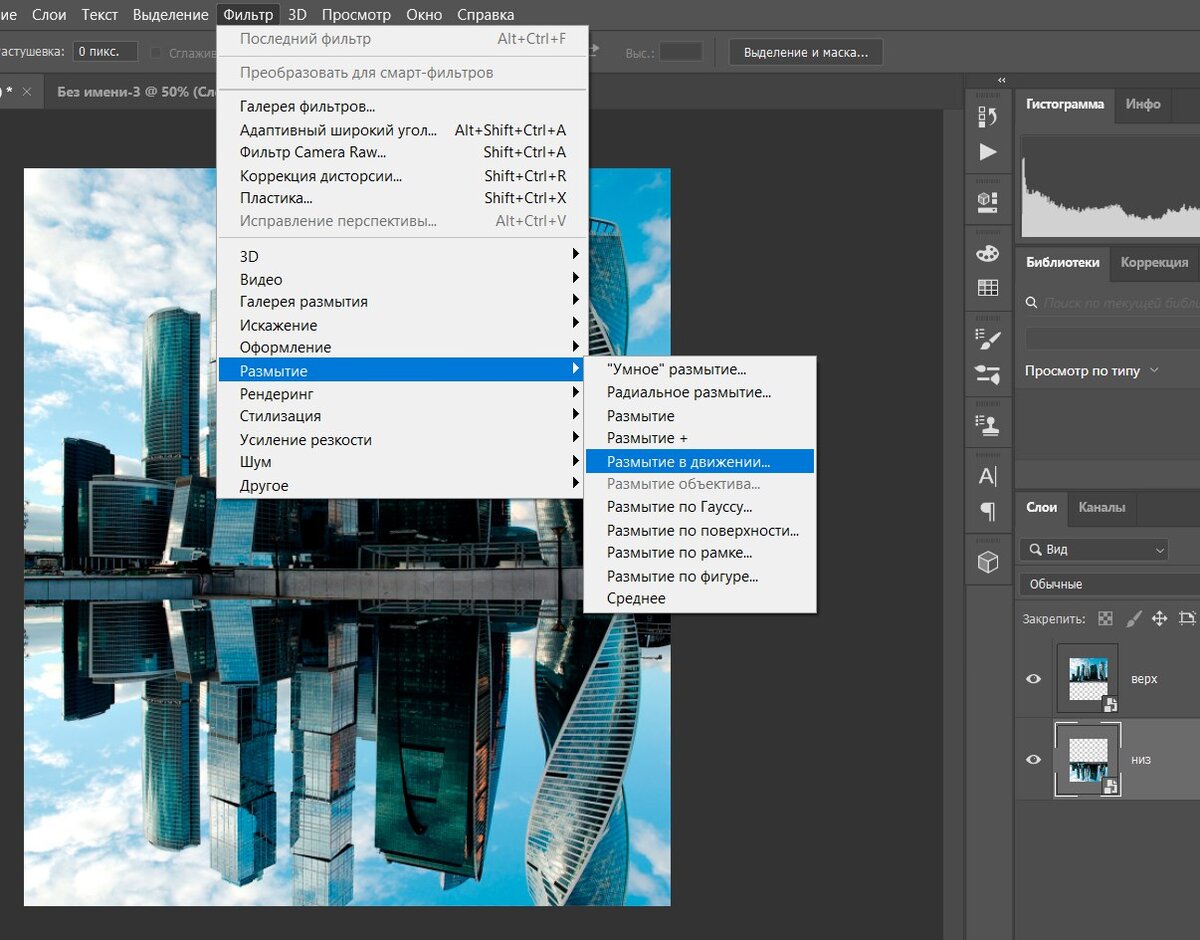Click Выделение и маска button

point(806,52)
